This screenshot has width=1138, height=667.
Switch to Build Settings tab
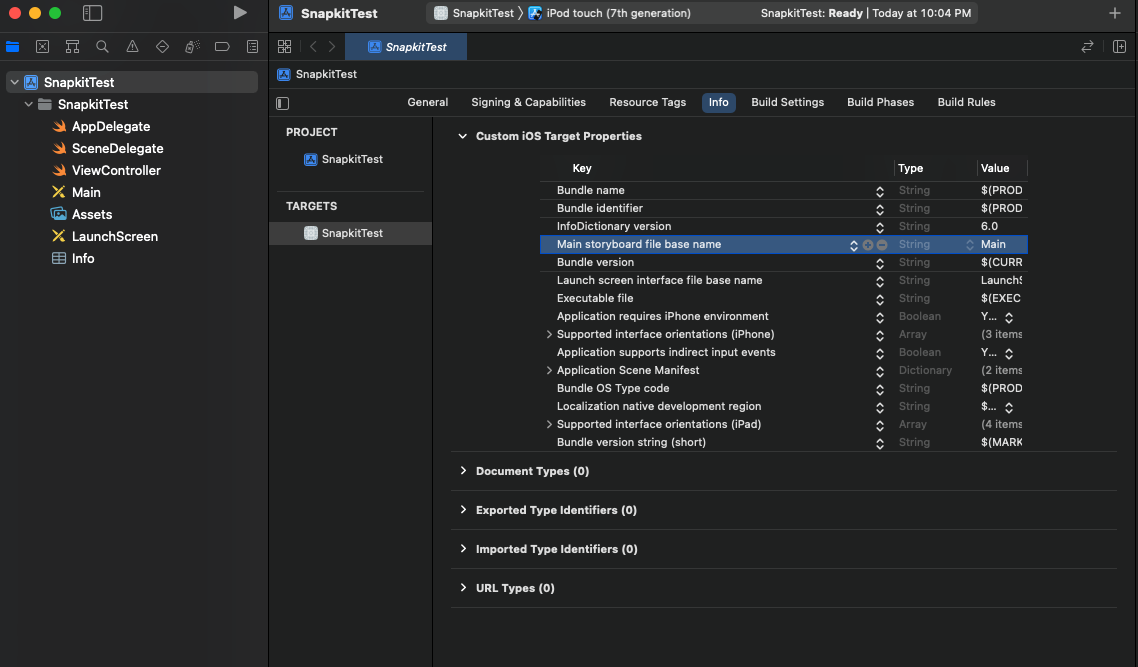point(787,102)
